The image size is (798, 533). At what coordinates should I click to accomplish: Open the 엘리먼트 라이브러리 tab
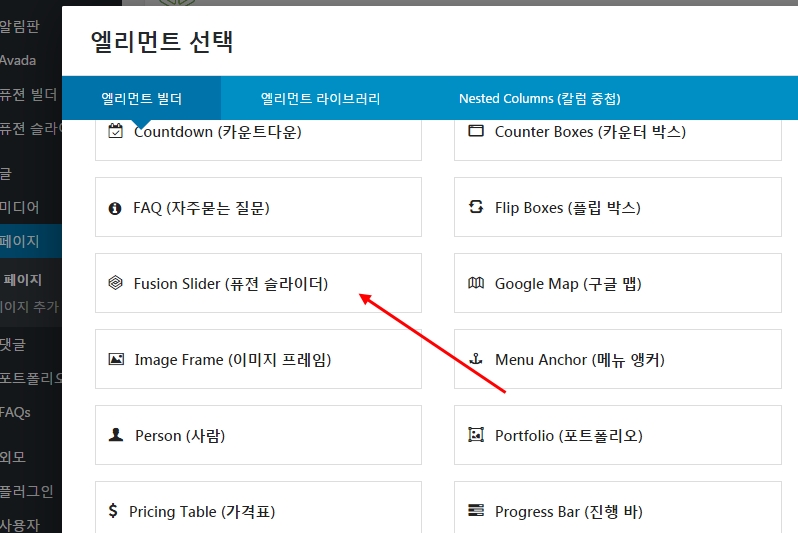tap(320, 98)
